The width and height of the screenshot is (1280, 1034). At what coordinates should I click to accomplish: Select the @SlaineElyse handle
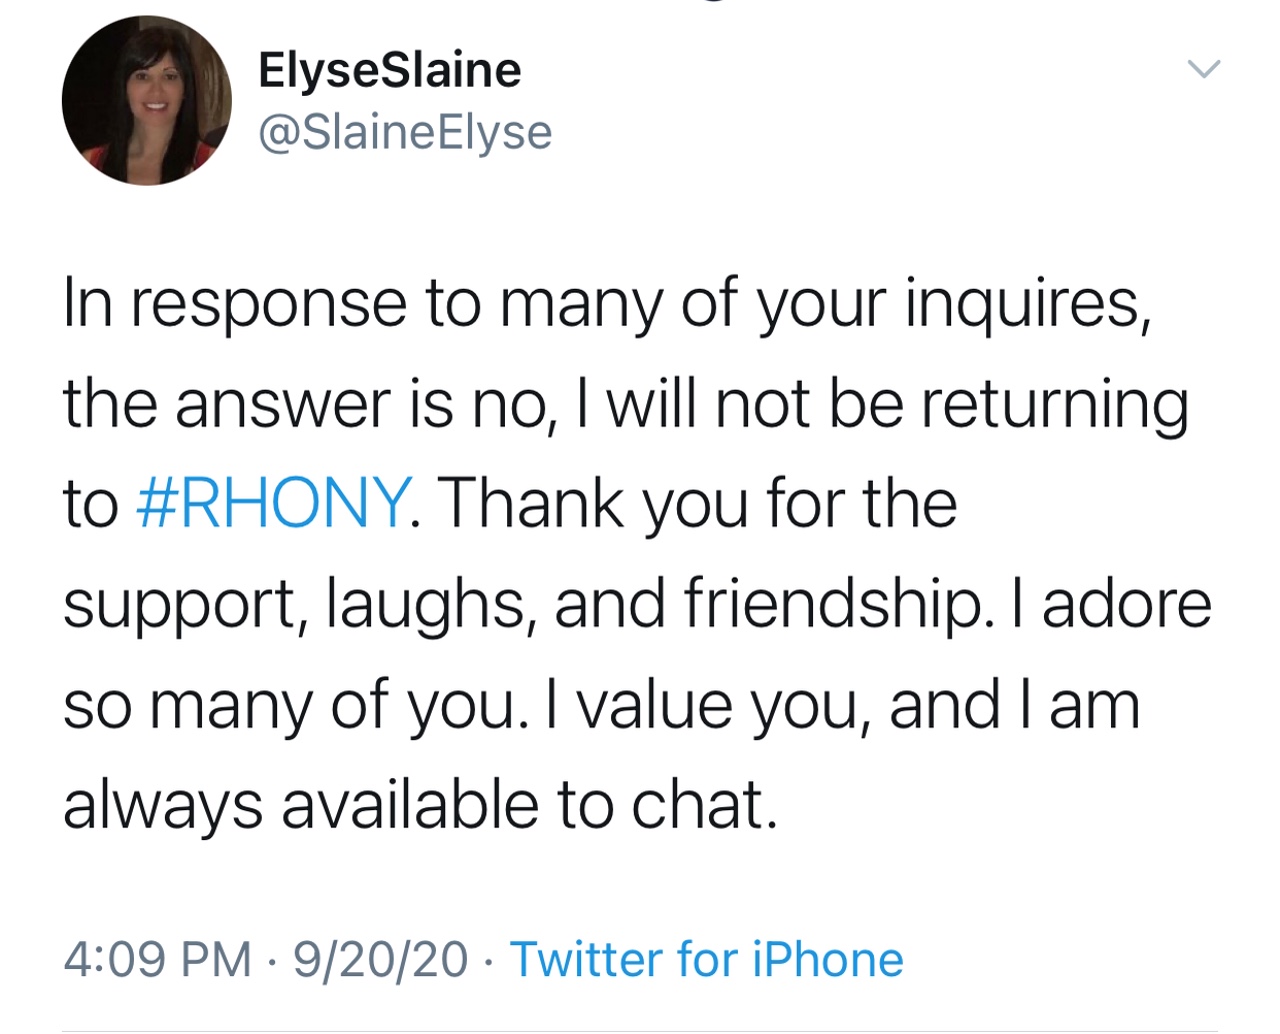point(405,131)
